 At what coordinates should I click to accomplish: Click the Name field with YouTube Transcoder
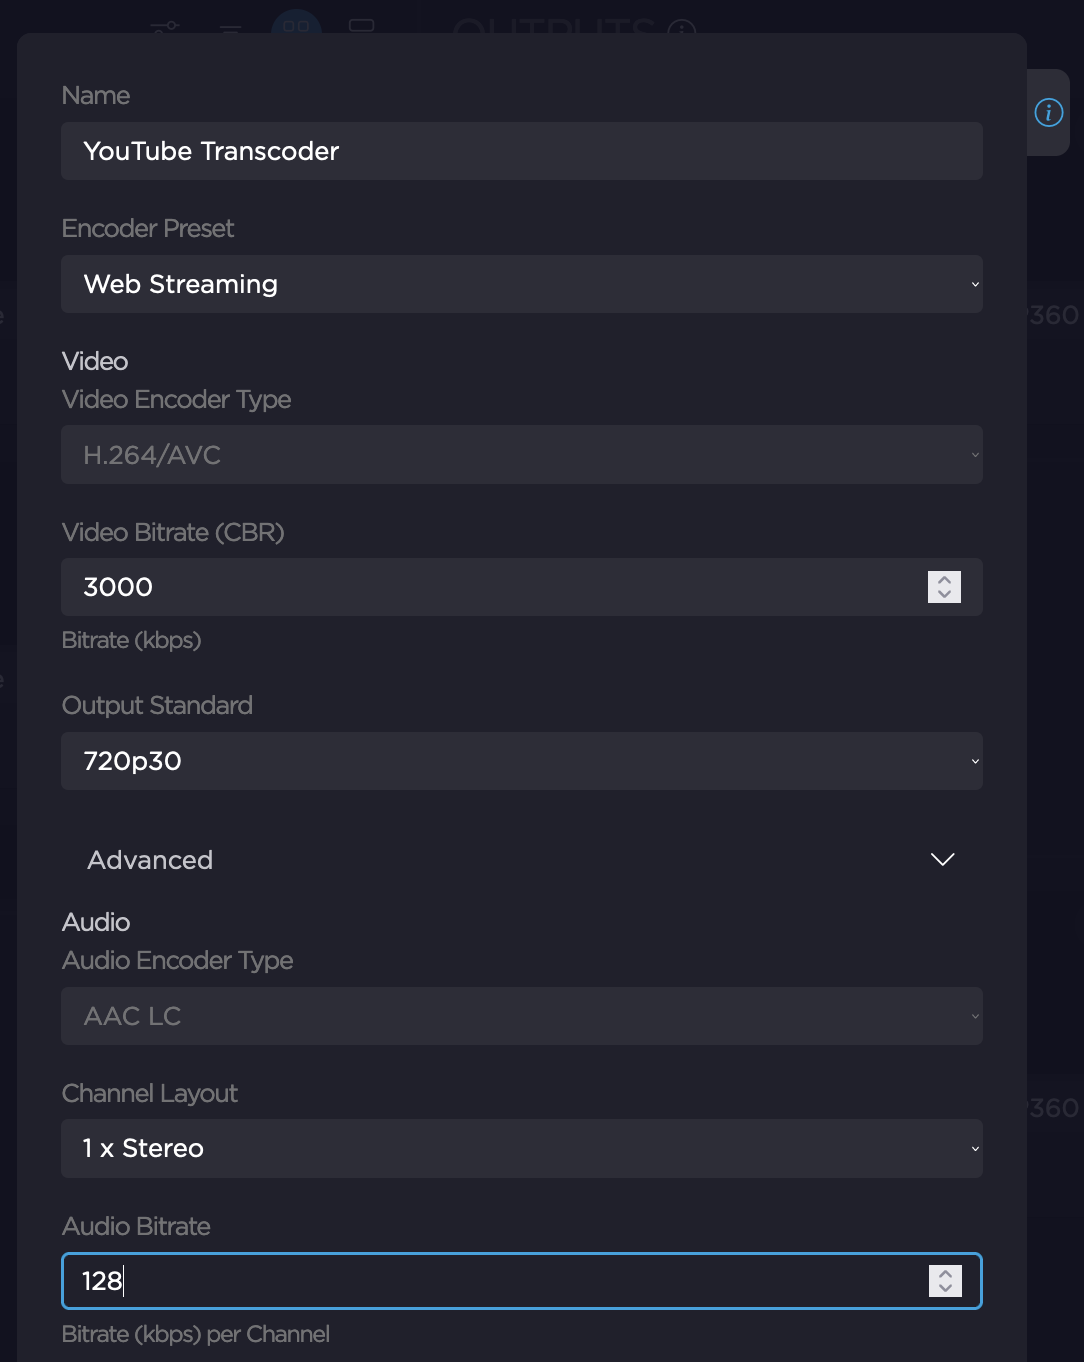click(521, 151)
